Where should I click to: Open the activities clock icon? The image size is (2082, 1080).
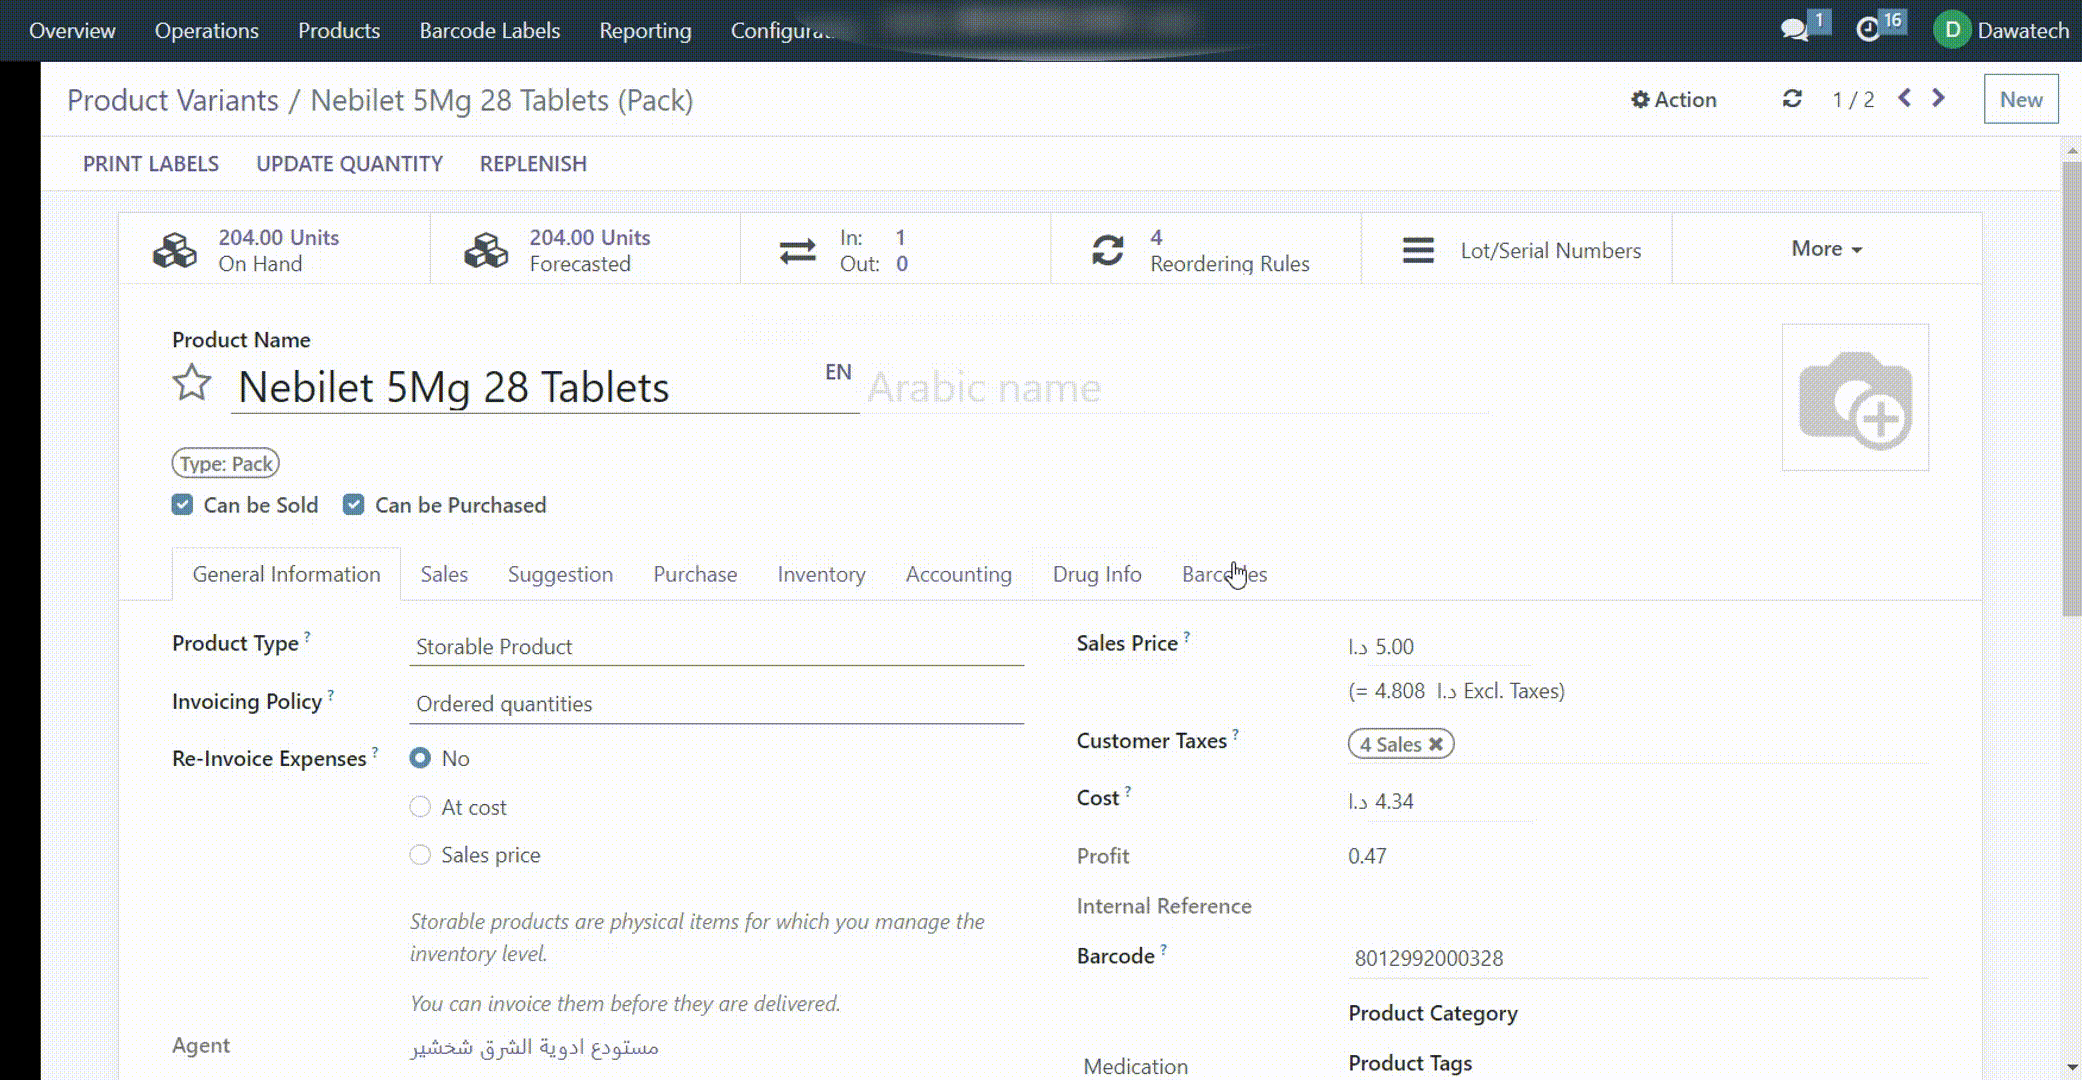coord(1868,30)
